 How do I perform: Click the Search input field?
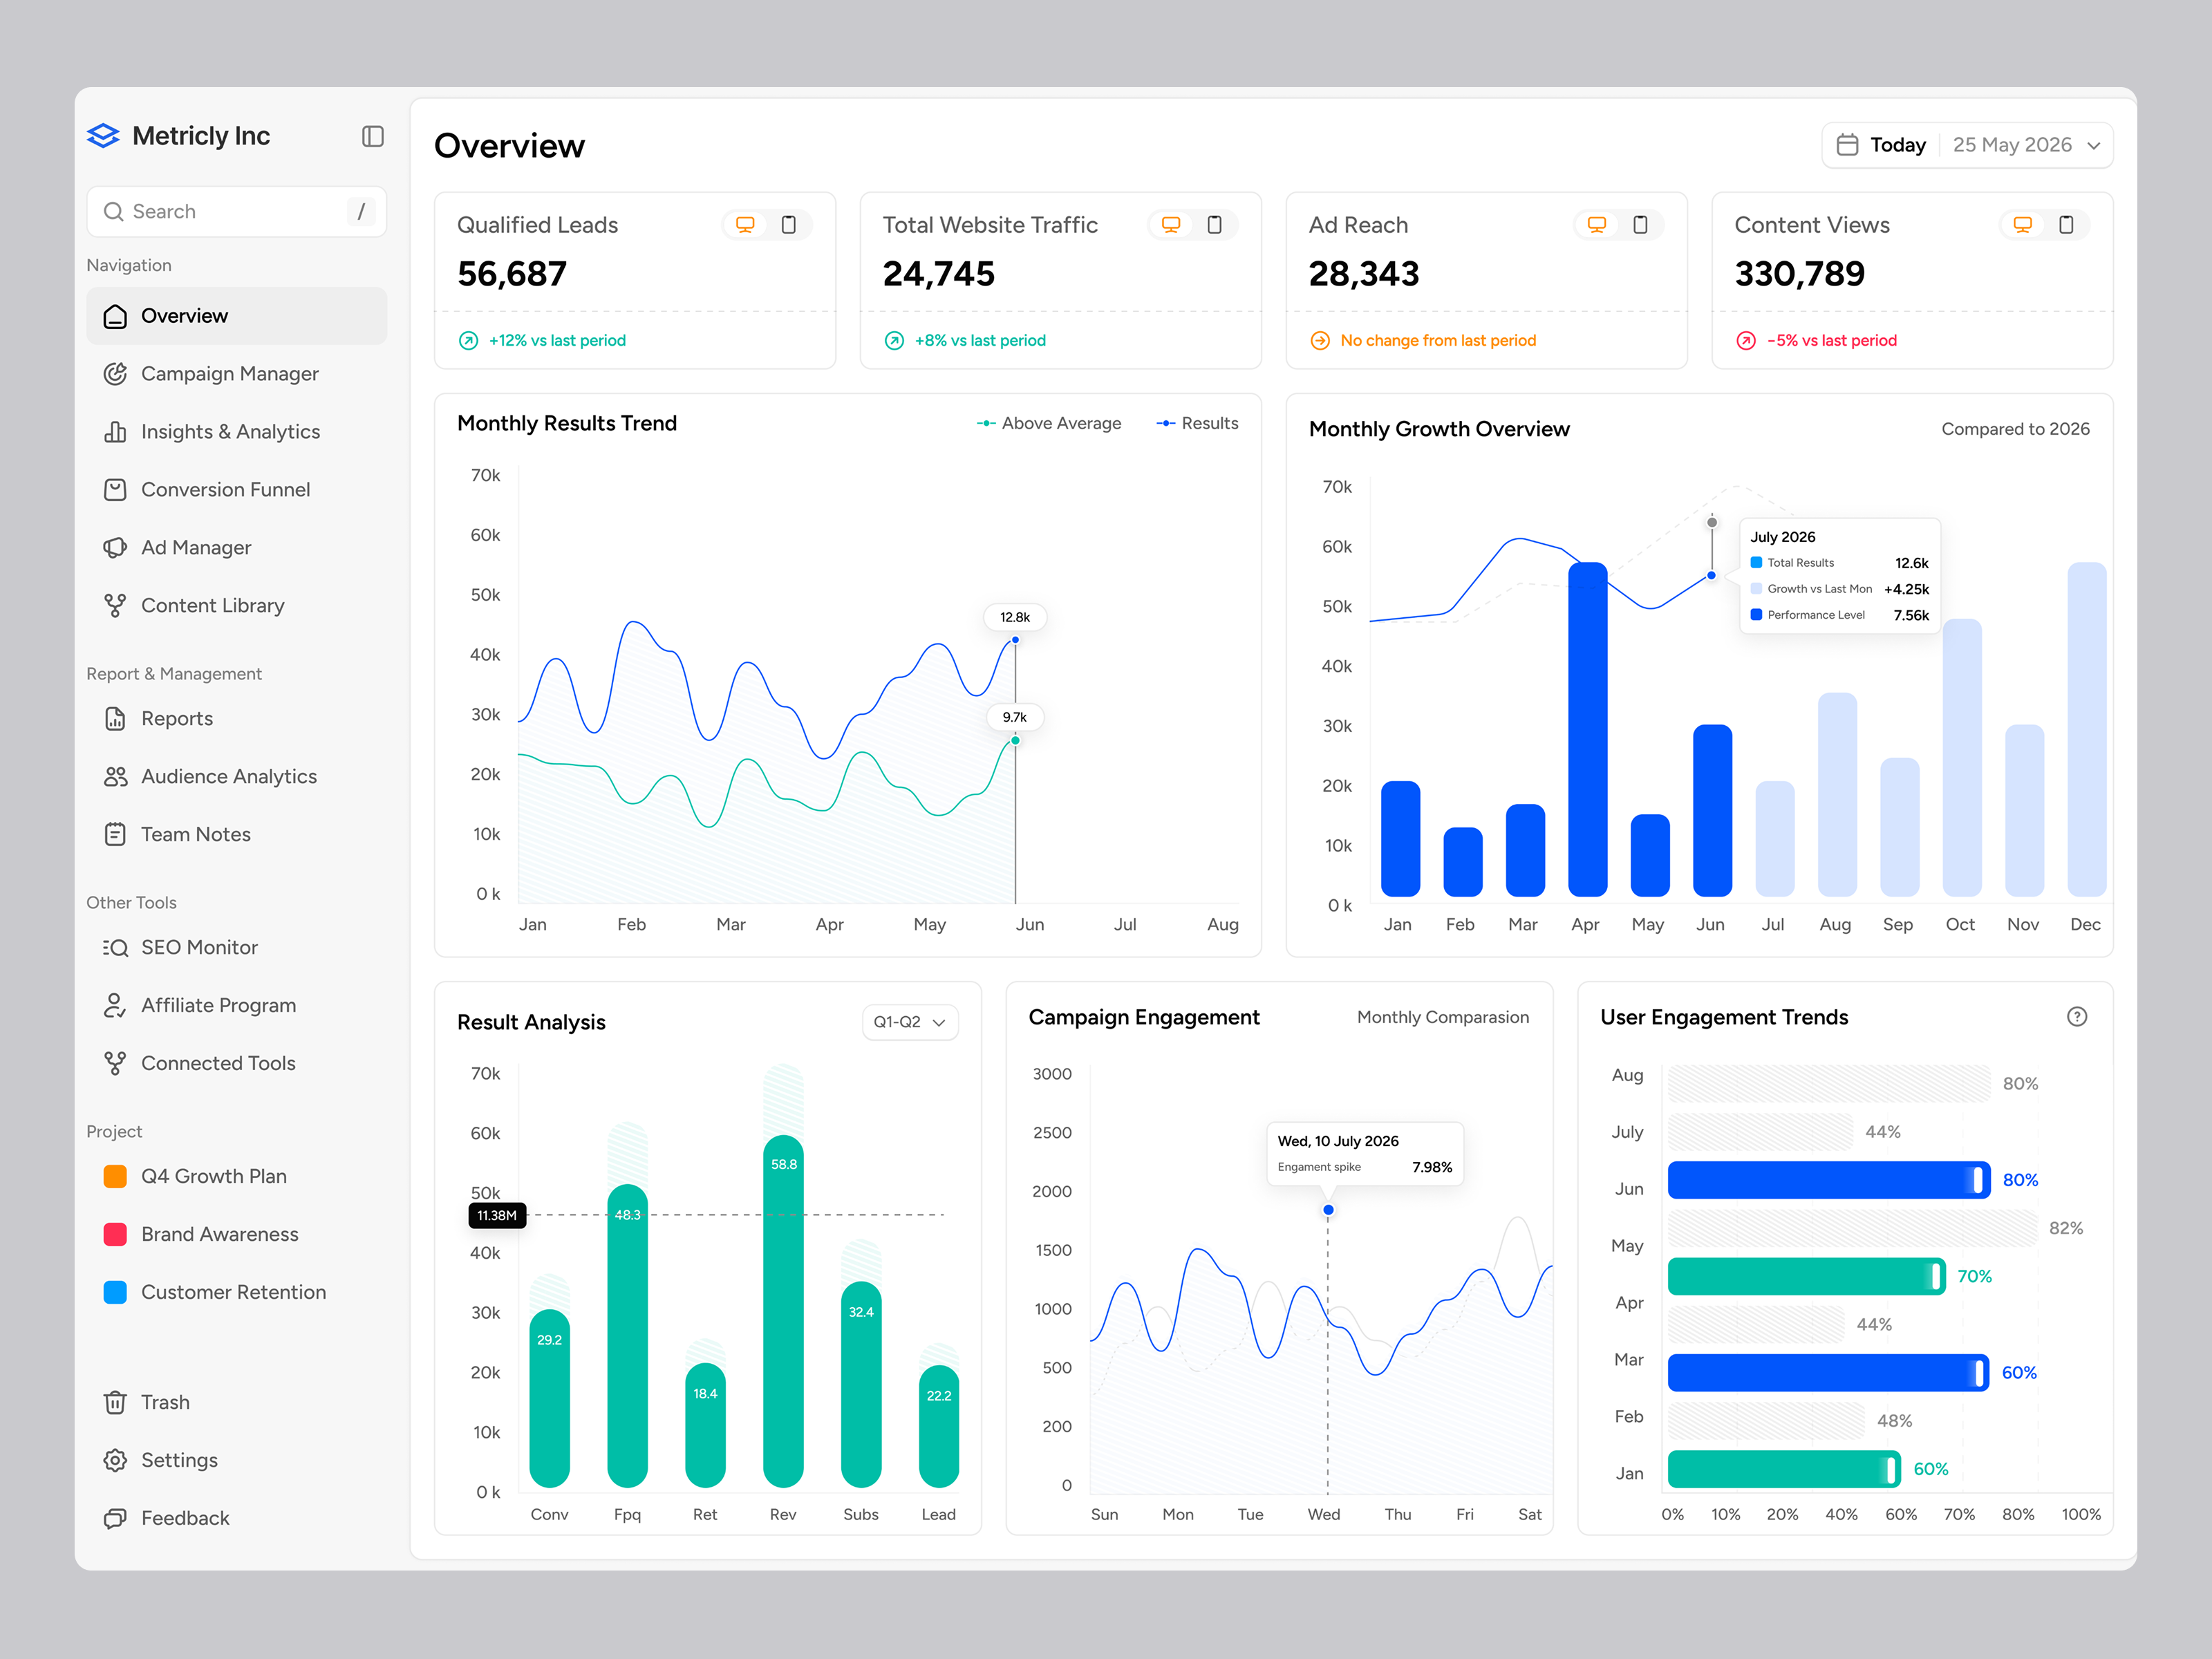click(x=236, y=212)
